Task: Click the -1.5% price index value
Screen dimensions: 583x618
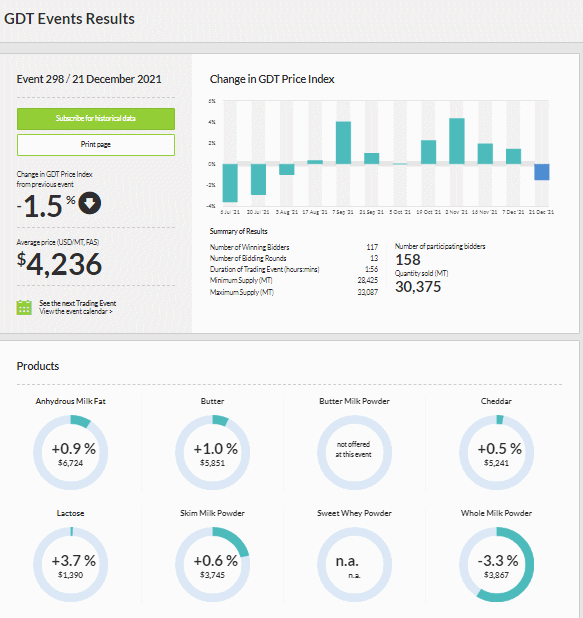Action: pyautogui.click(x=47, y=205)
